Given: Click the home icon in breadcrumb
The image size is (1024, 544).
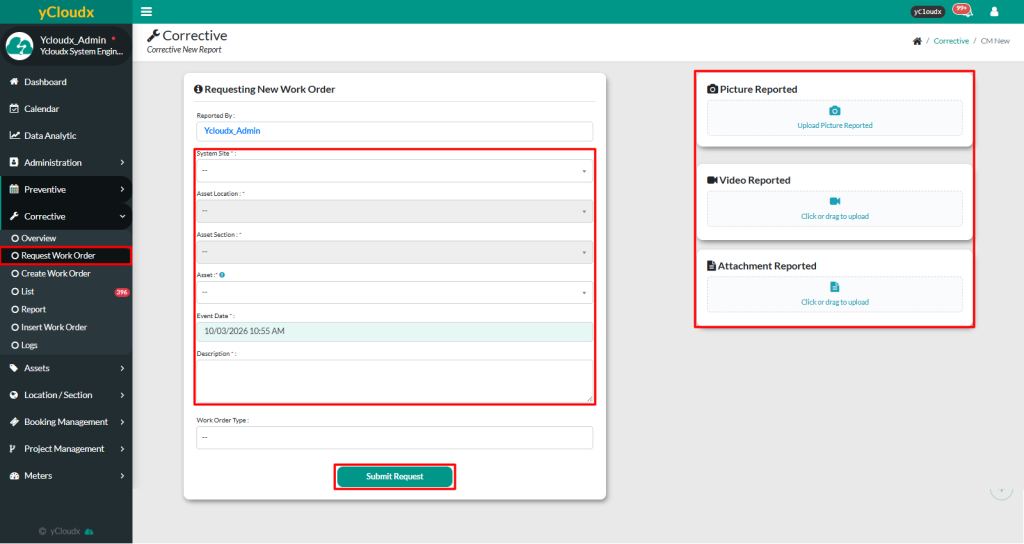Looking at the screenshot, I should (x=917, y=41).
